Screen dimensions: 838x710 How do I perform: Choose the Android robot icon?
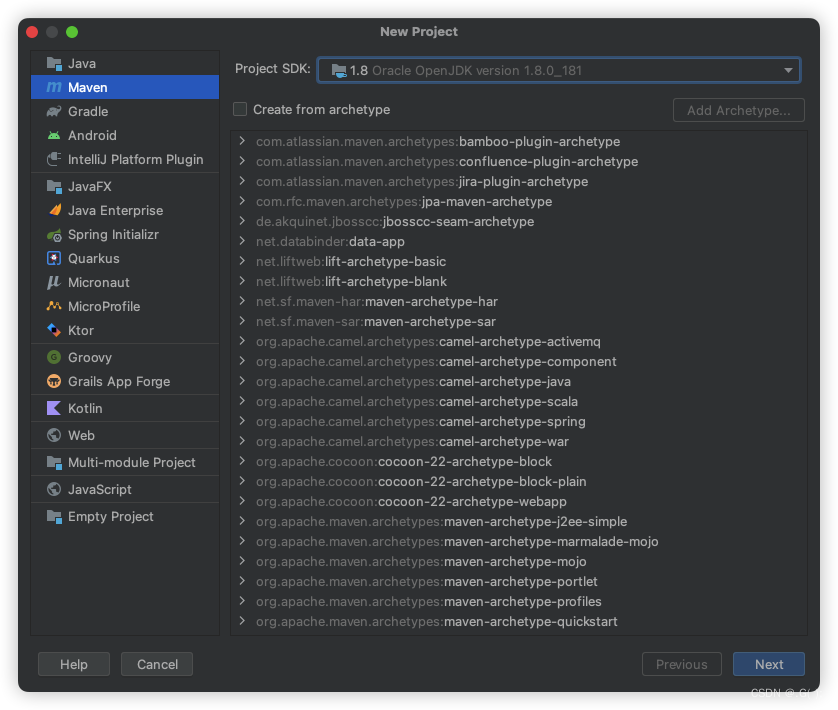point(54,135)
